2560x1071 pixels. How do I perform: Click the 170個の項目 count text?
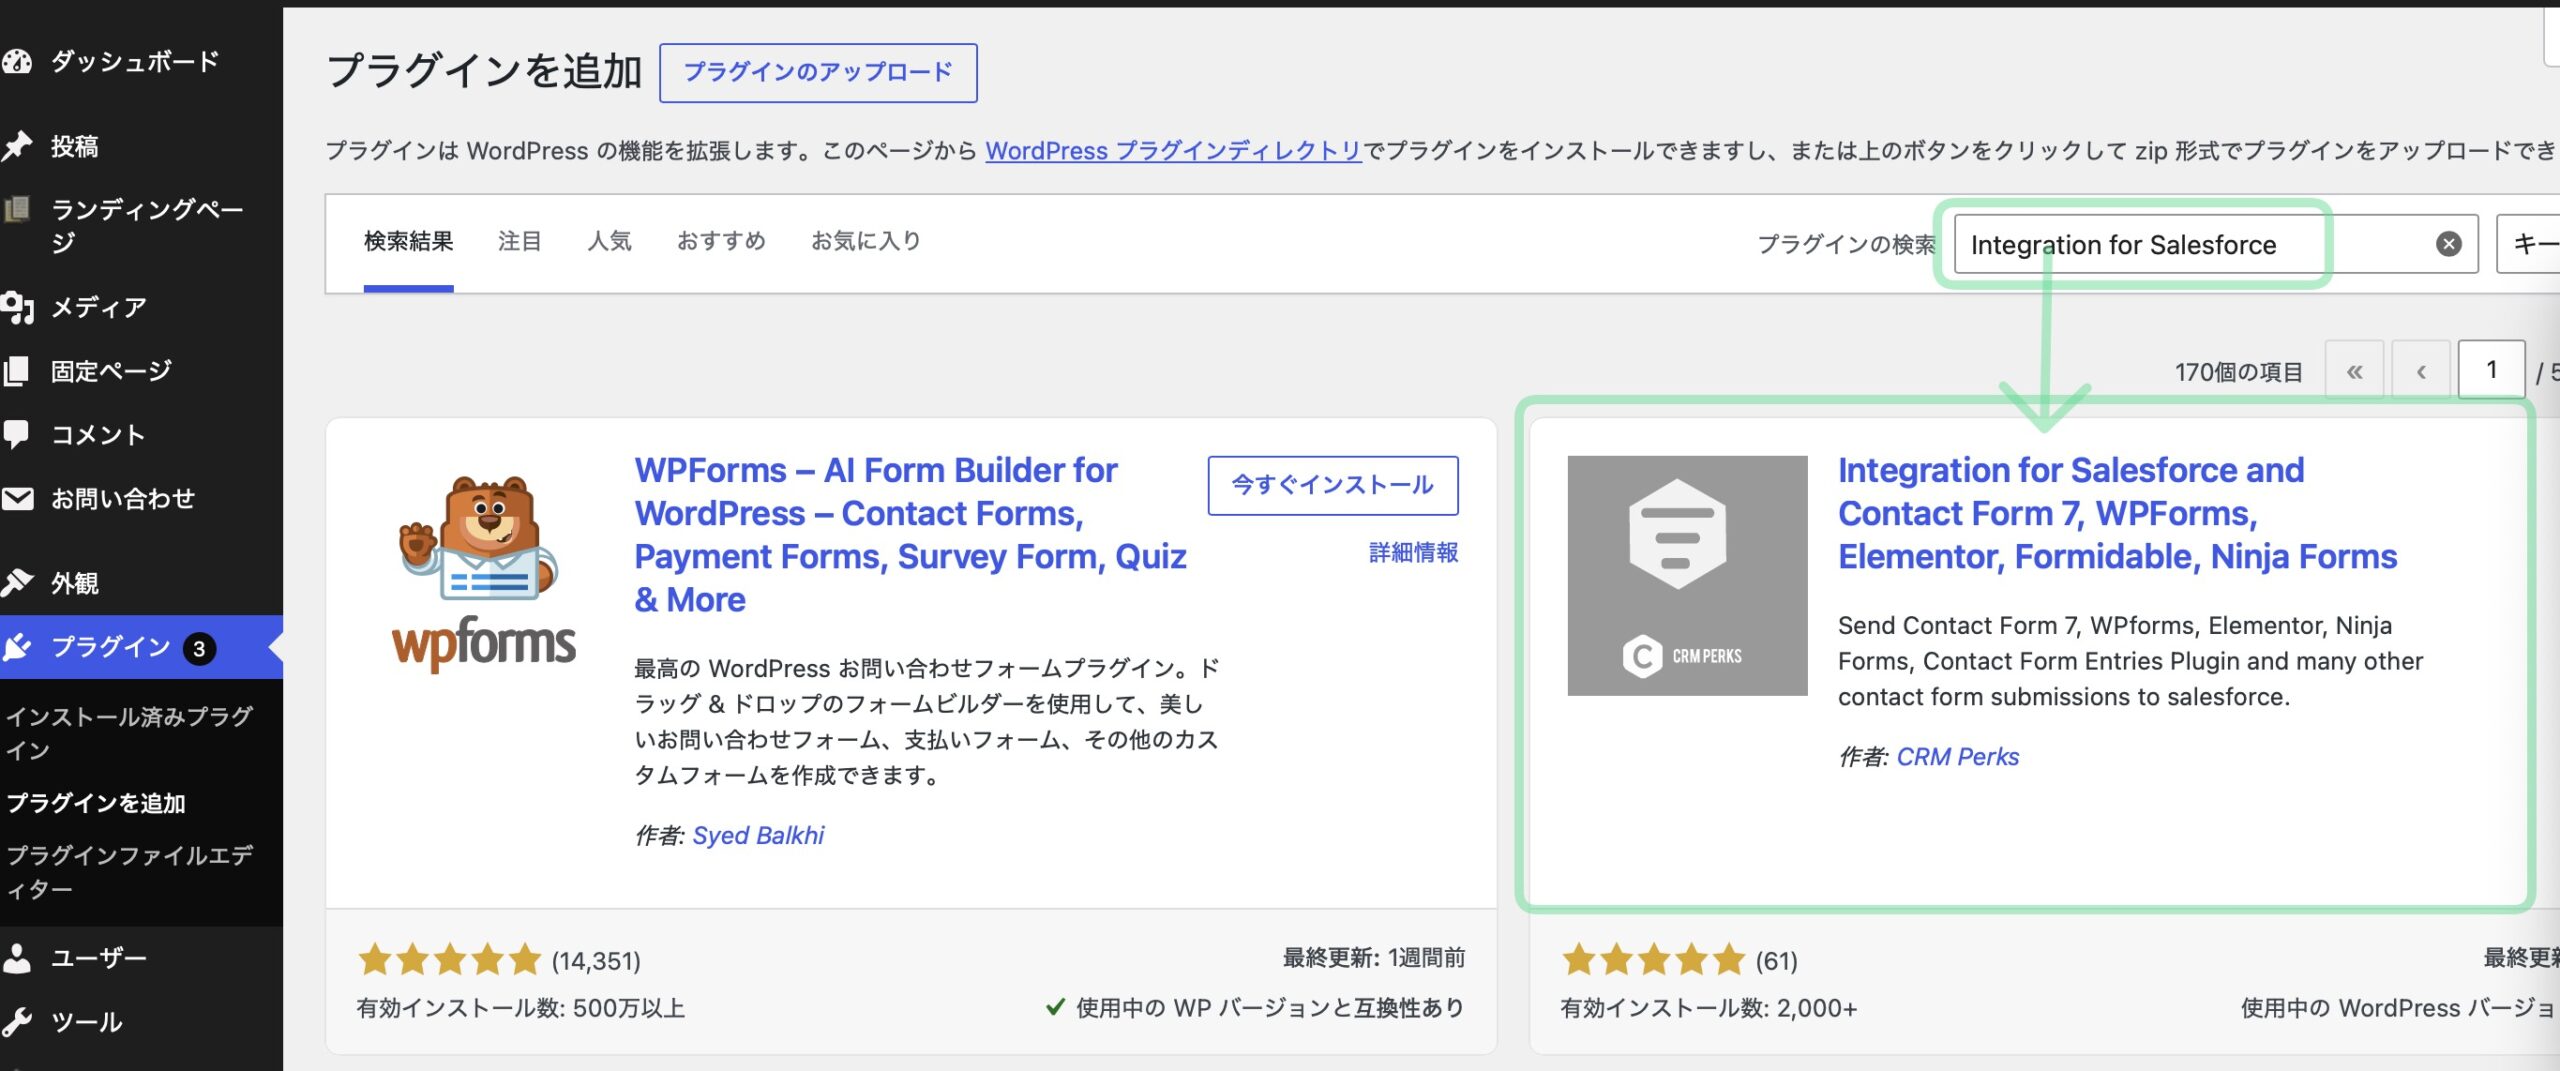[2238, 373]
